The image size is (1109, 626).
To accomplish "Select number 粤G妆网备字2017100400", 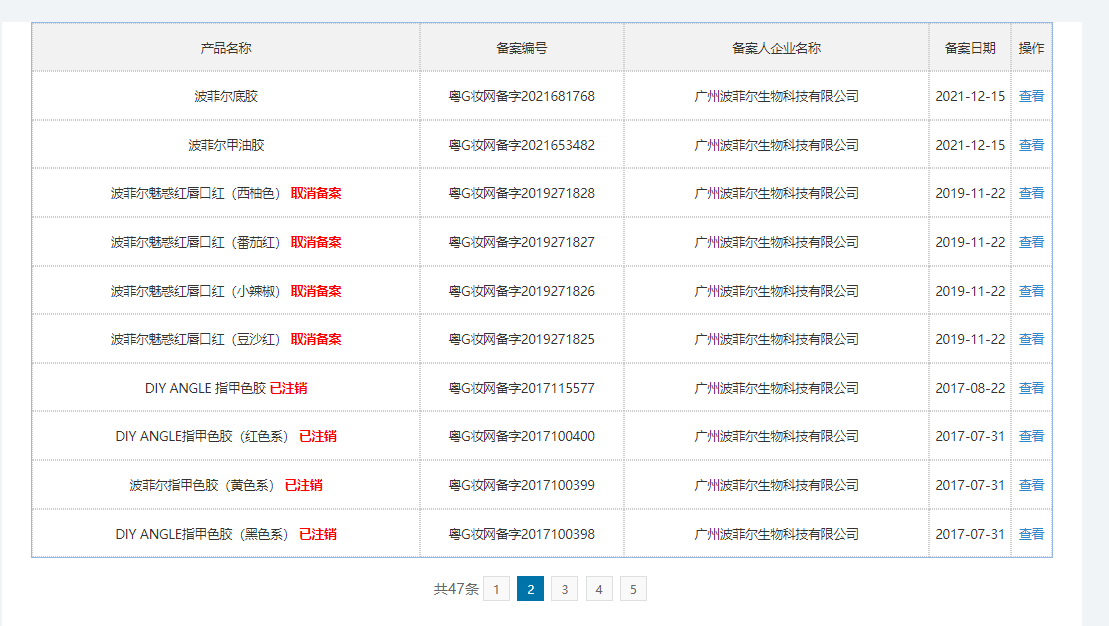I will [x=521, y=436].
